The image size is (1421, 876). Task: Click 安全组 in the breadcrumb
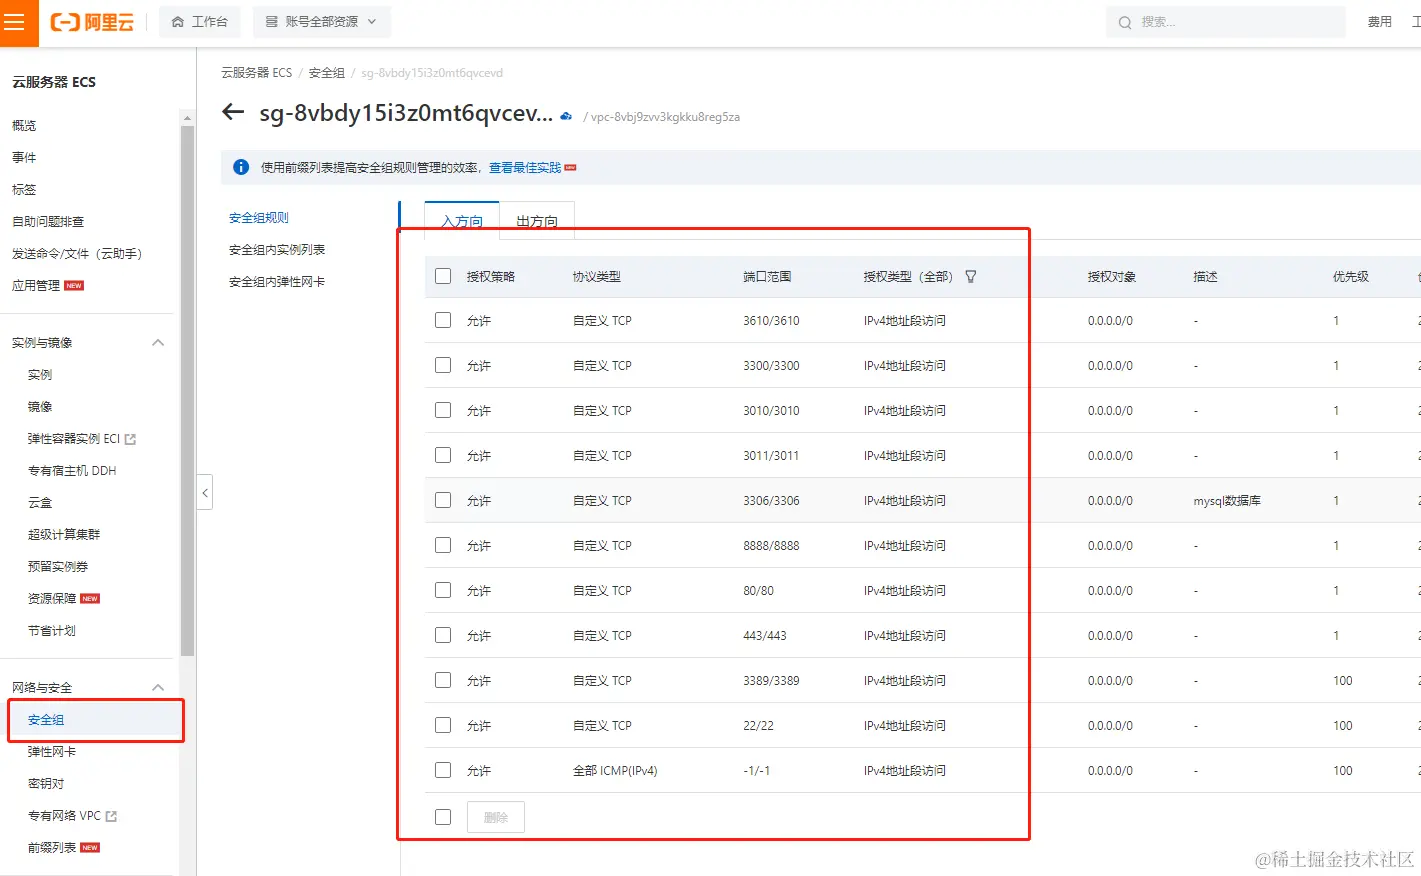tap(327, 73)
